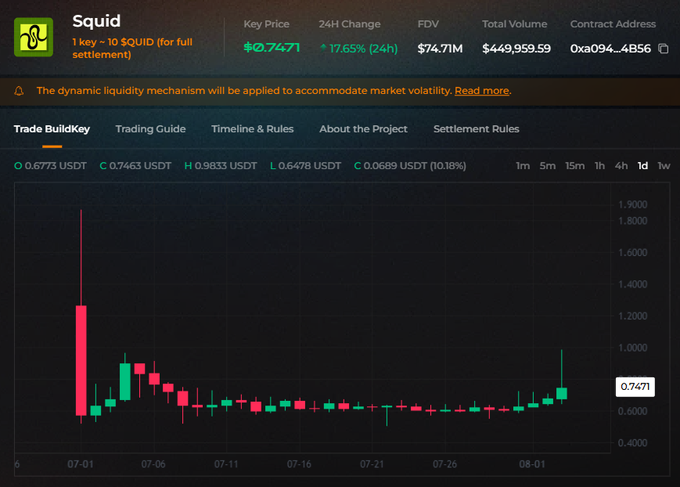Click the 07-06 date label on axis
This screenshot has width=680, height=487.
[x=153, y=464]
